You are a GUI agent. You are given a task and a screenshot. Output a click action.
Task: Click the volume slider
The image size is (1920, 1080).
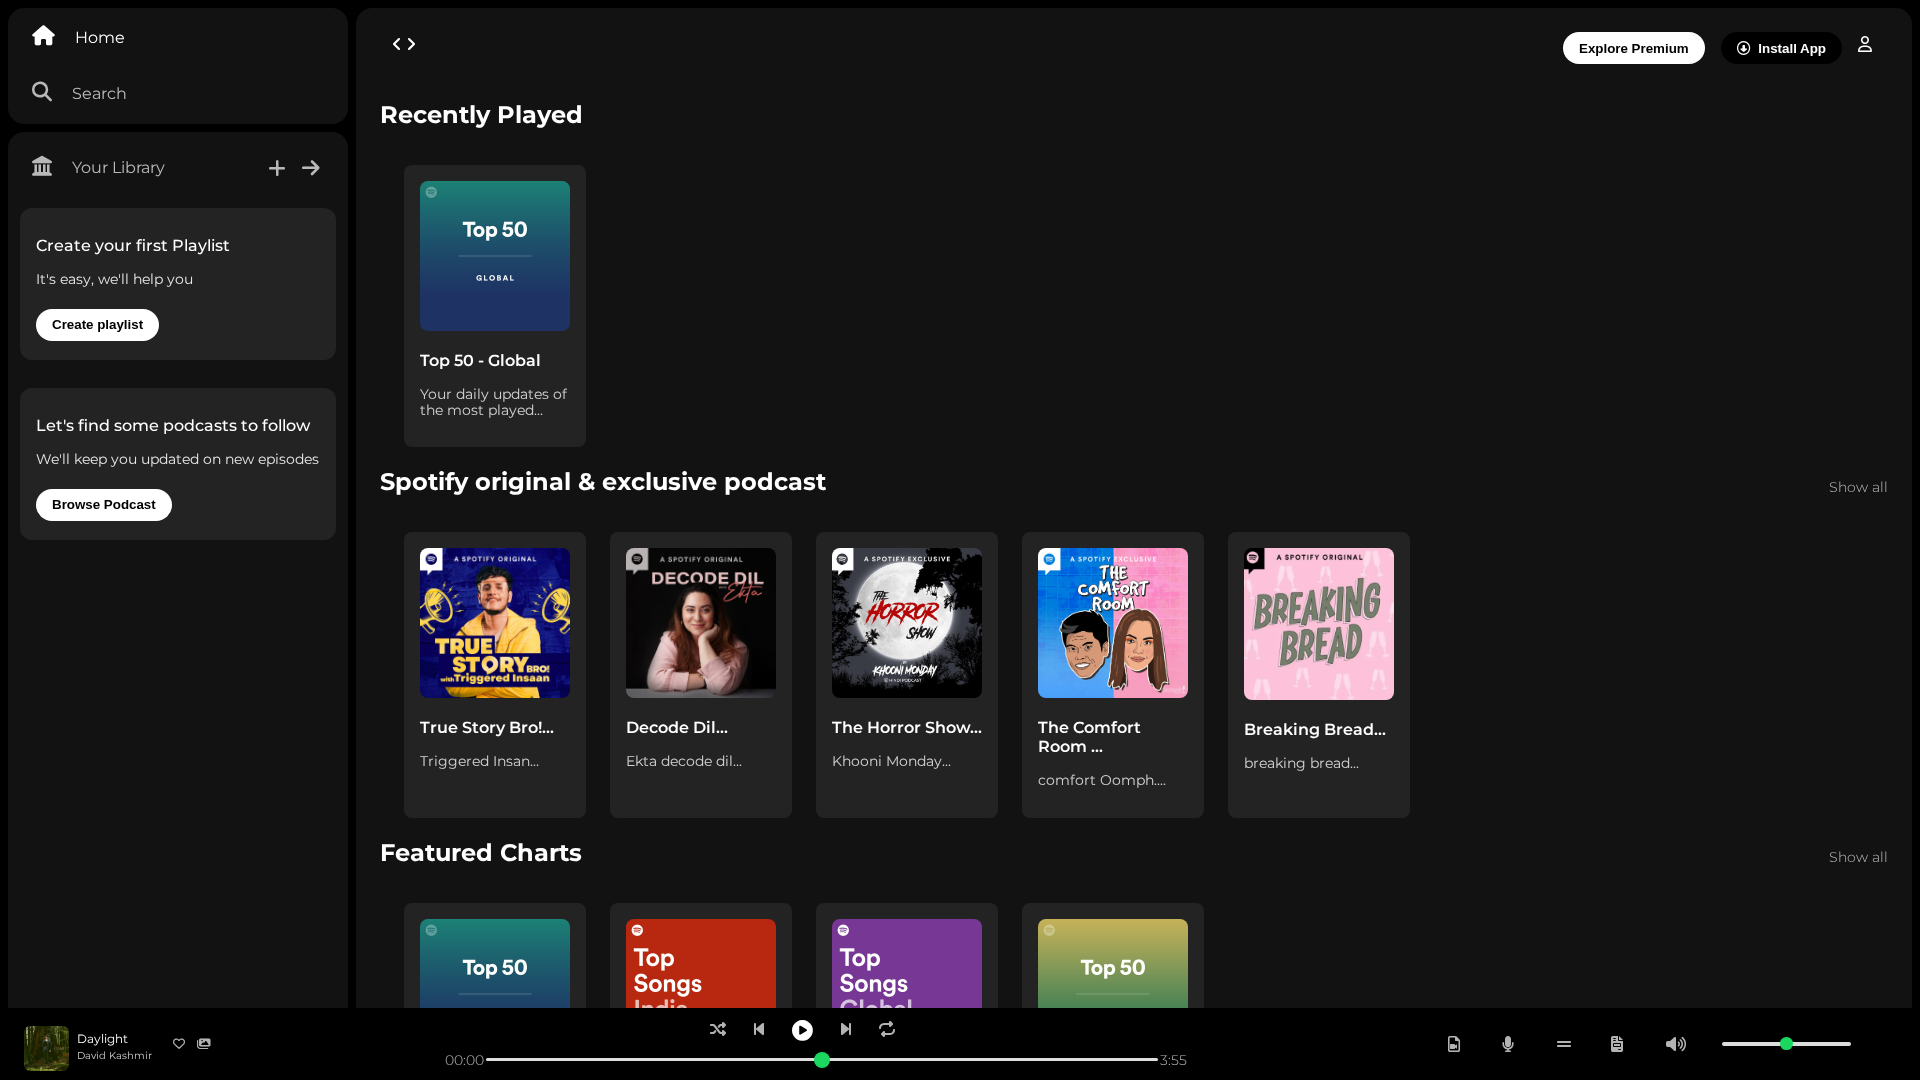point(1786,1044)
